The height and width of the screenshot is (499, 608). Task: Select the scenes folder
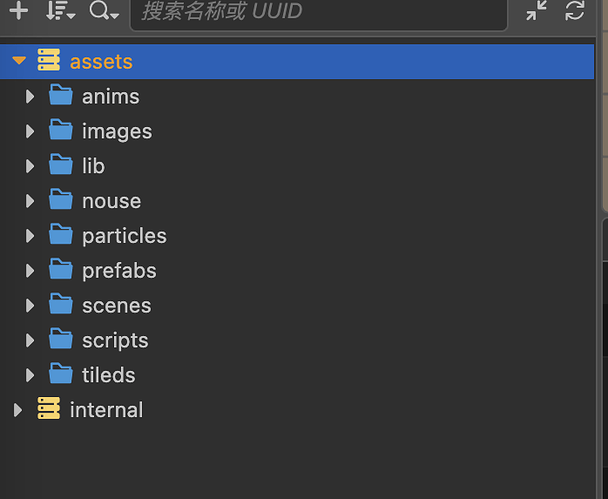(116, 306)
